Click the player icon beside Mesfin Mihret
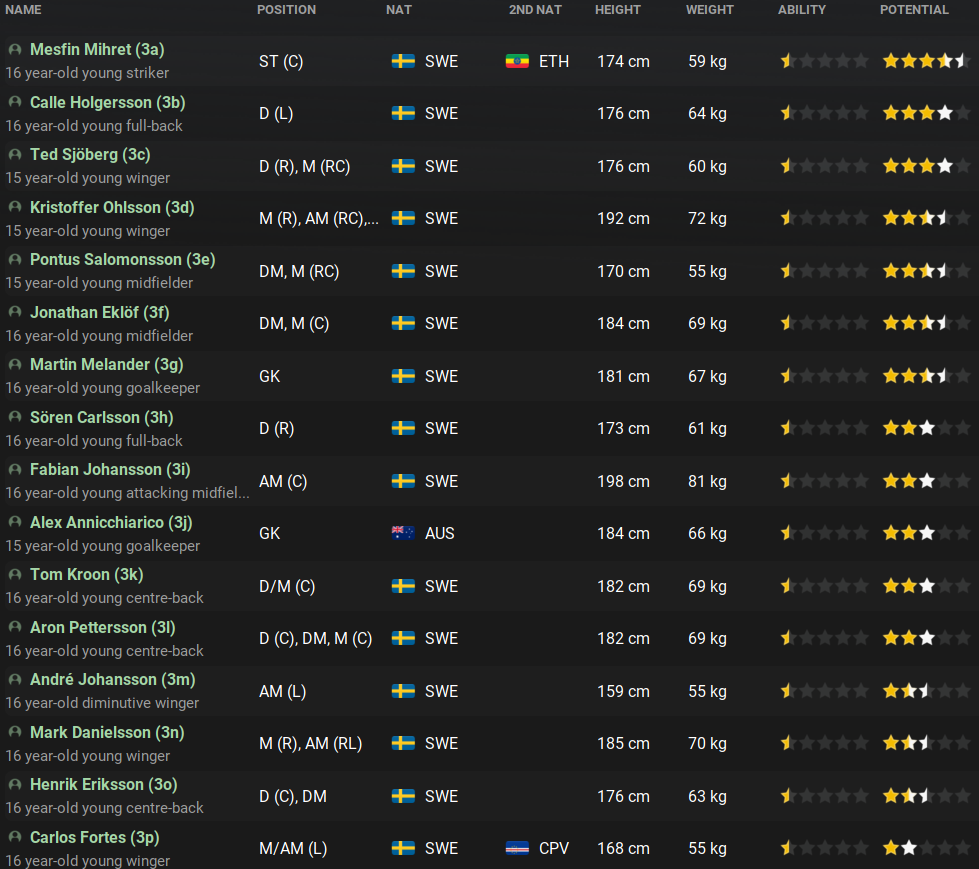This screenshot has height=869, width=979. click(15, 49)
